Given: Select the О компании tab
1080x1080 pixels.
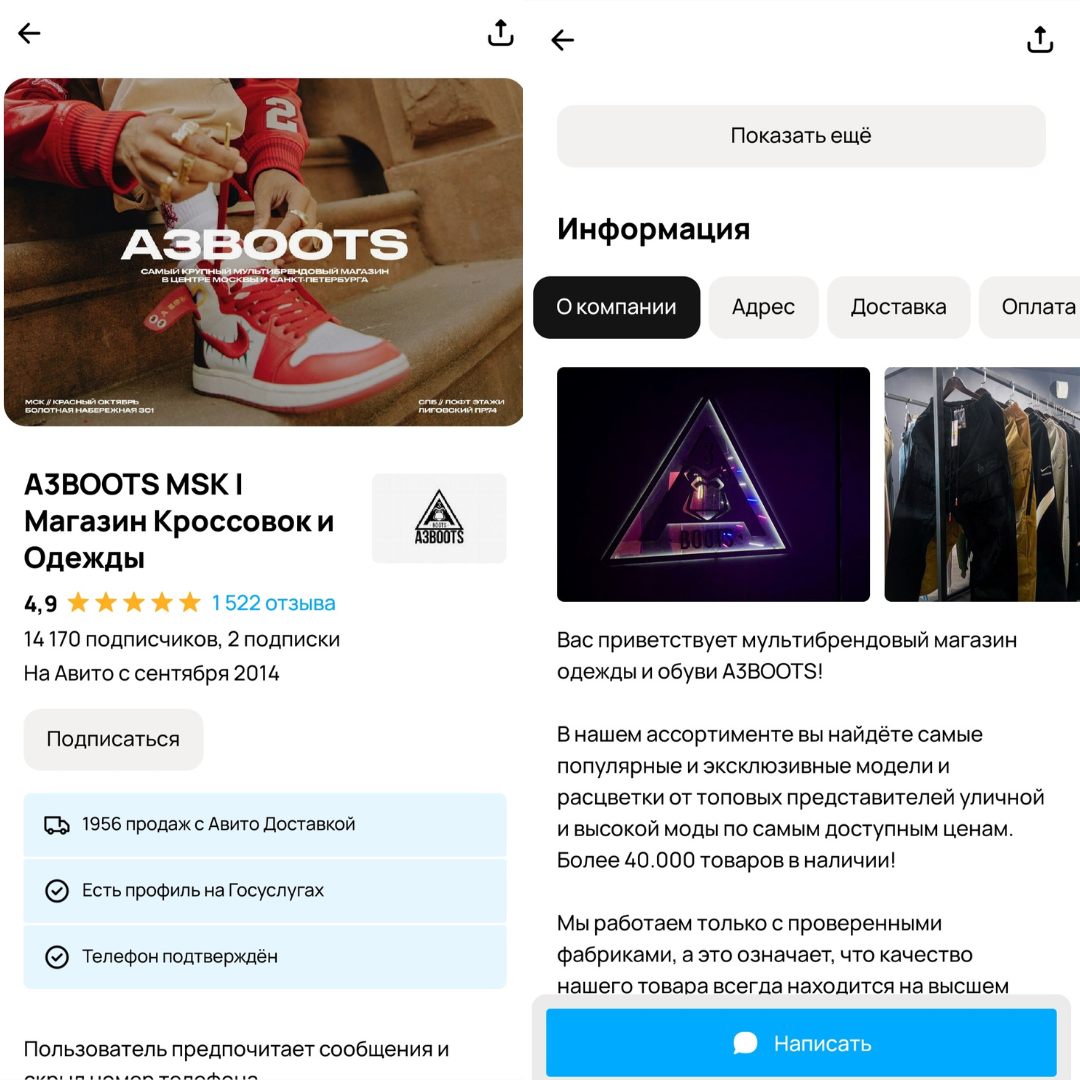Looking at the screenshot, I should (x=616, y=307).
